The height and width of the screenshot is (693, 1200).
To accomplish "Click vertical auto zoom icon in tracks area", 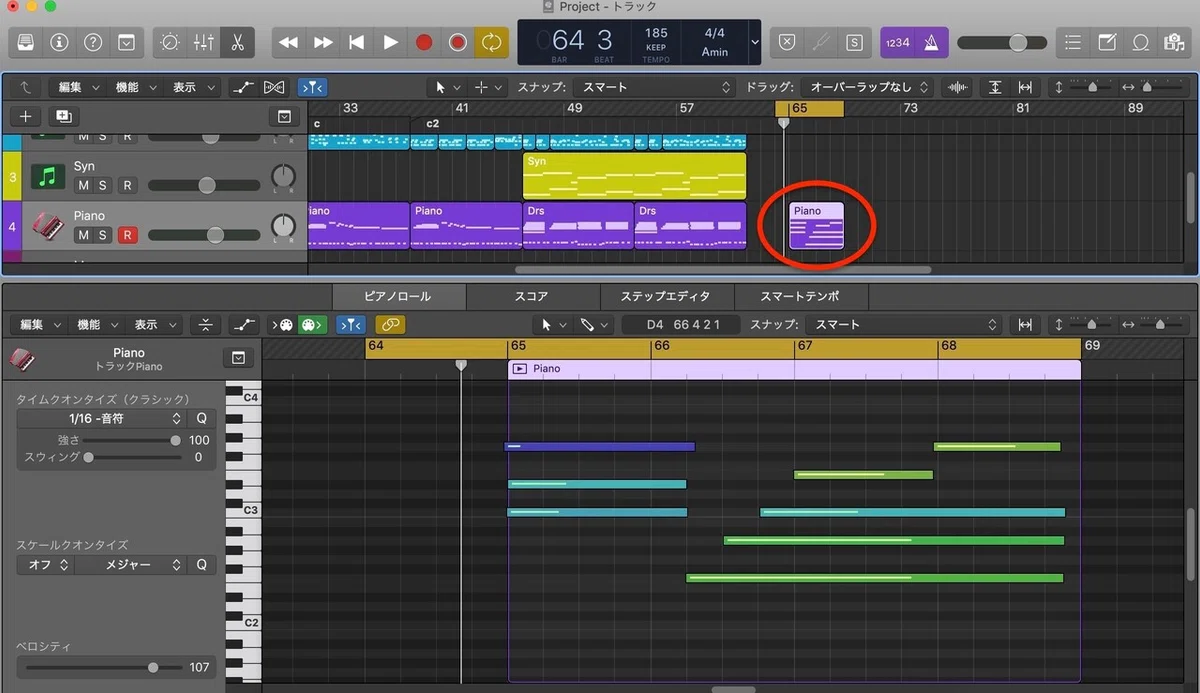I will pyautogui.click(x=994, y=87).
